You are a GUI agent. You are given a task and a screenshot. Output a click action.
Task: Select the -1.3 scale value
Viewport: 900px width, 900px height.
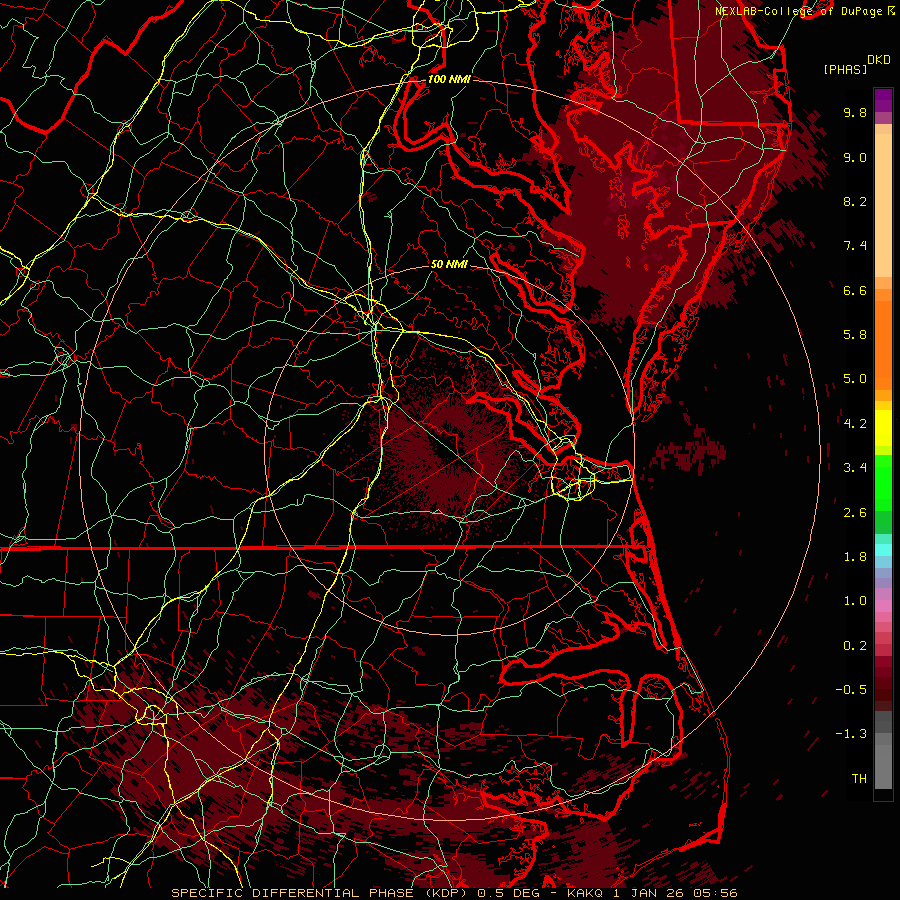(x=851, y=734)
